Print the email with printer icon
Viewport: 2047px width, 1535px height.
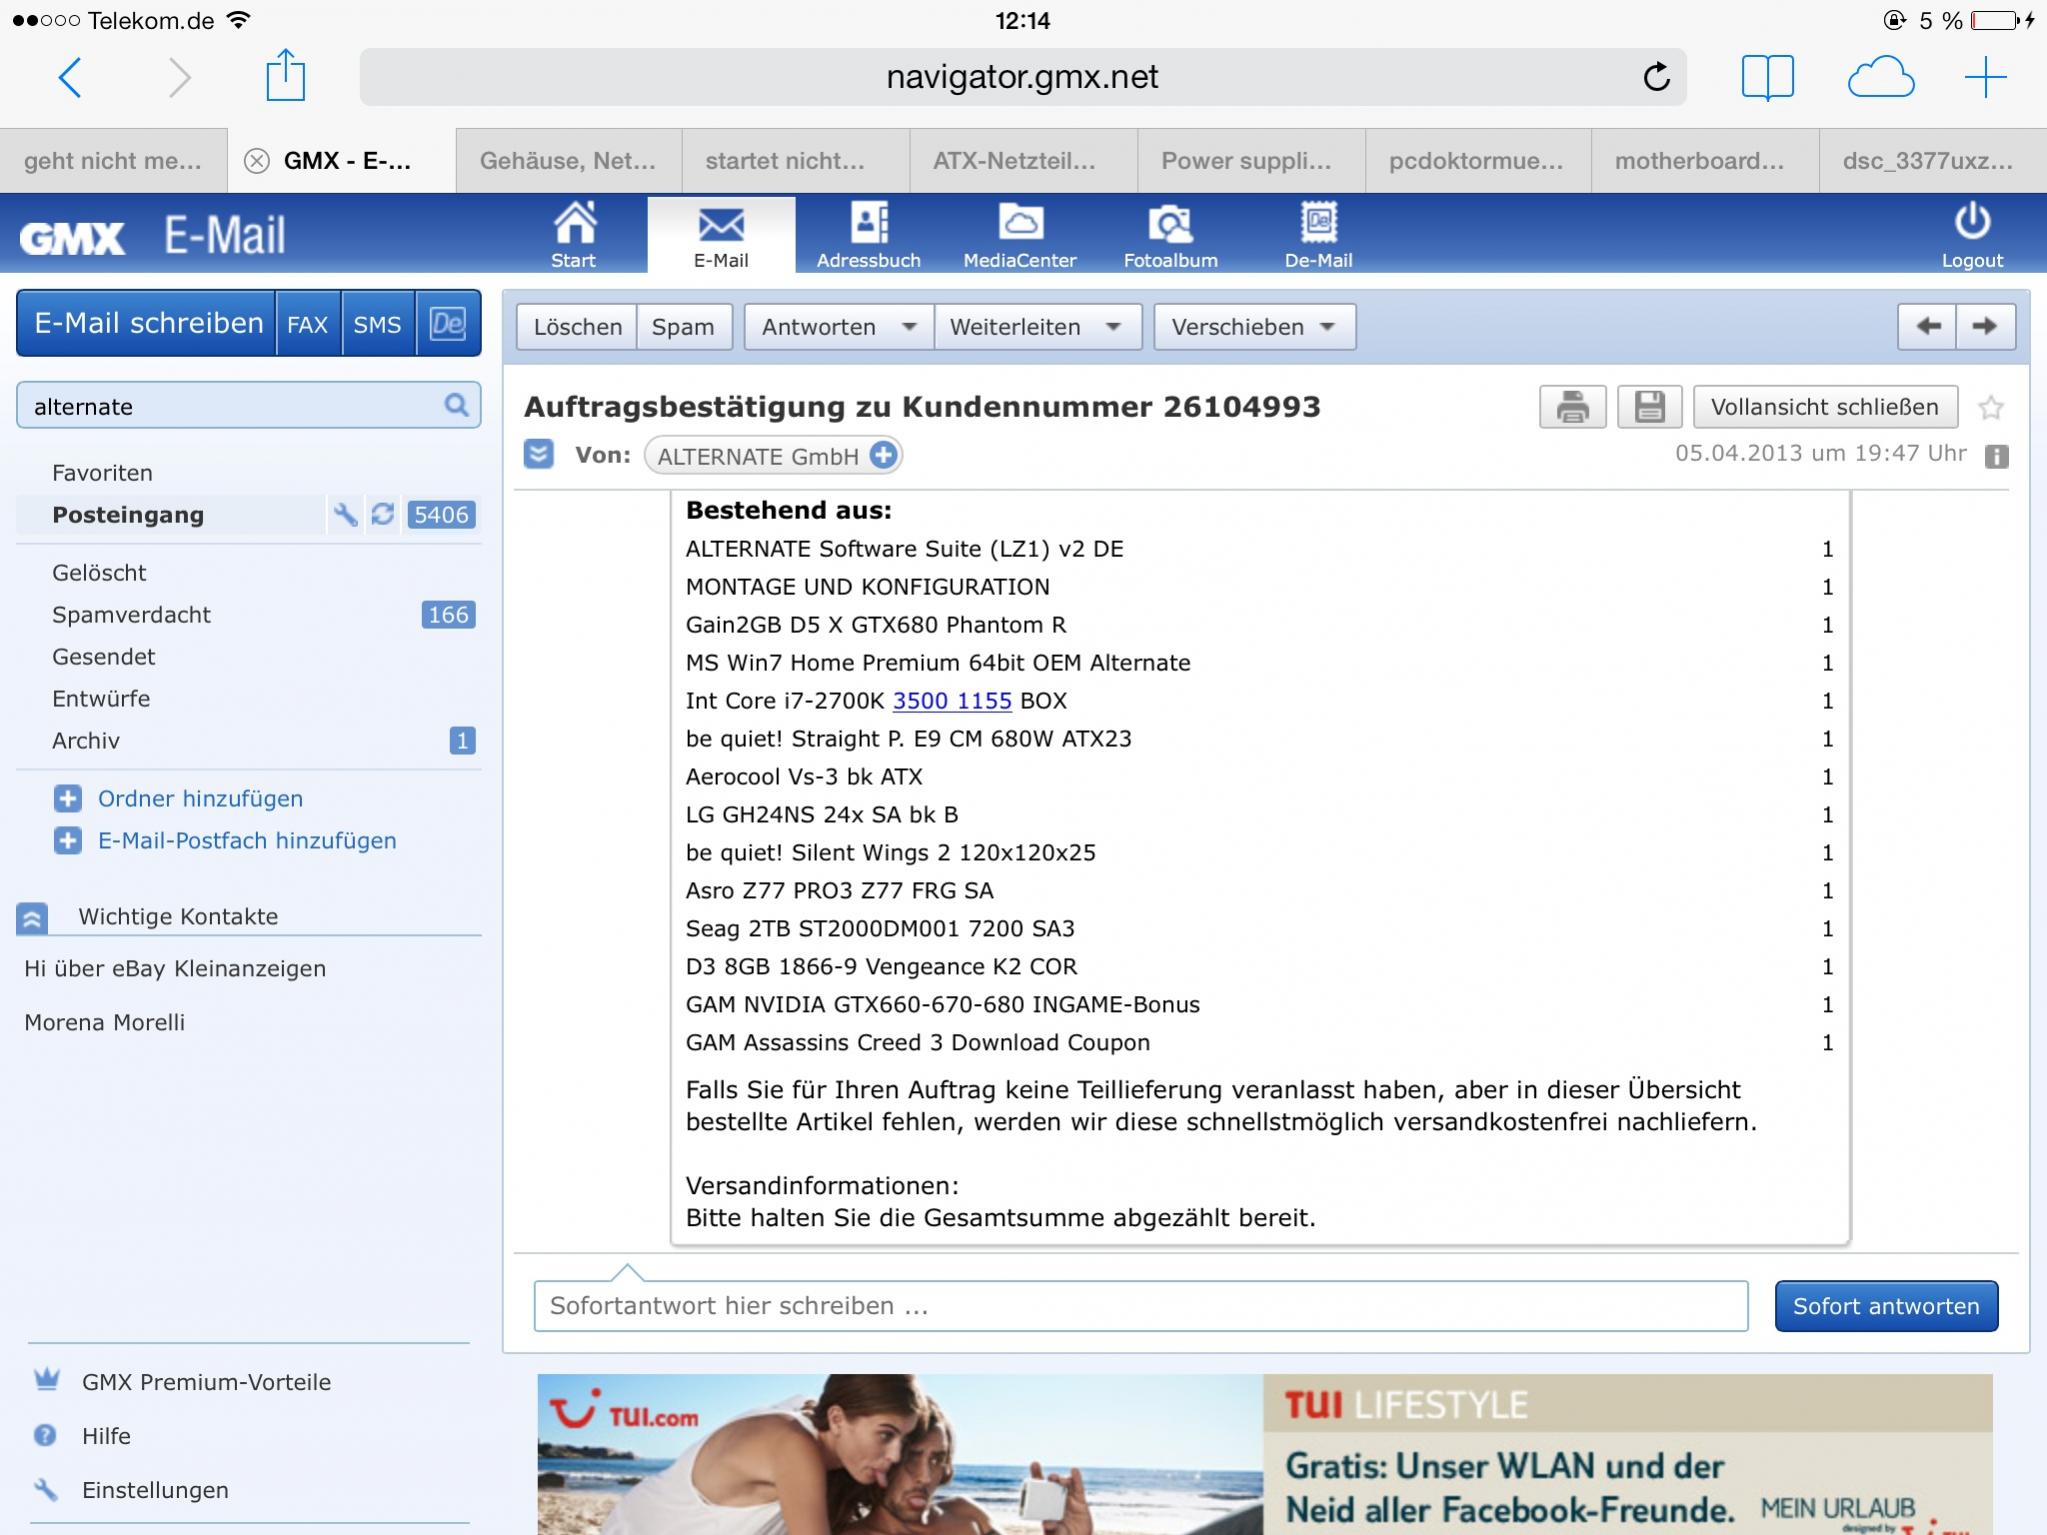[1572, 407]
